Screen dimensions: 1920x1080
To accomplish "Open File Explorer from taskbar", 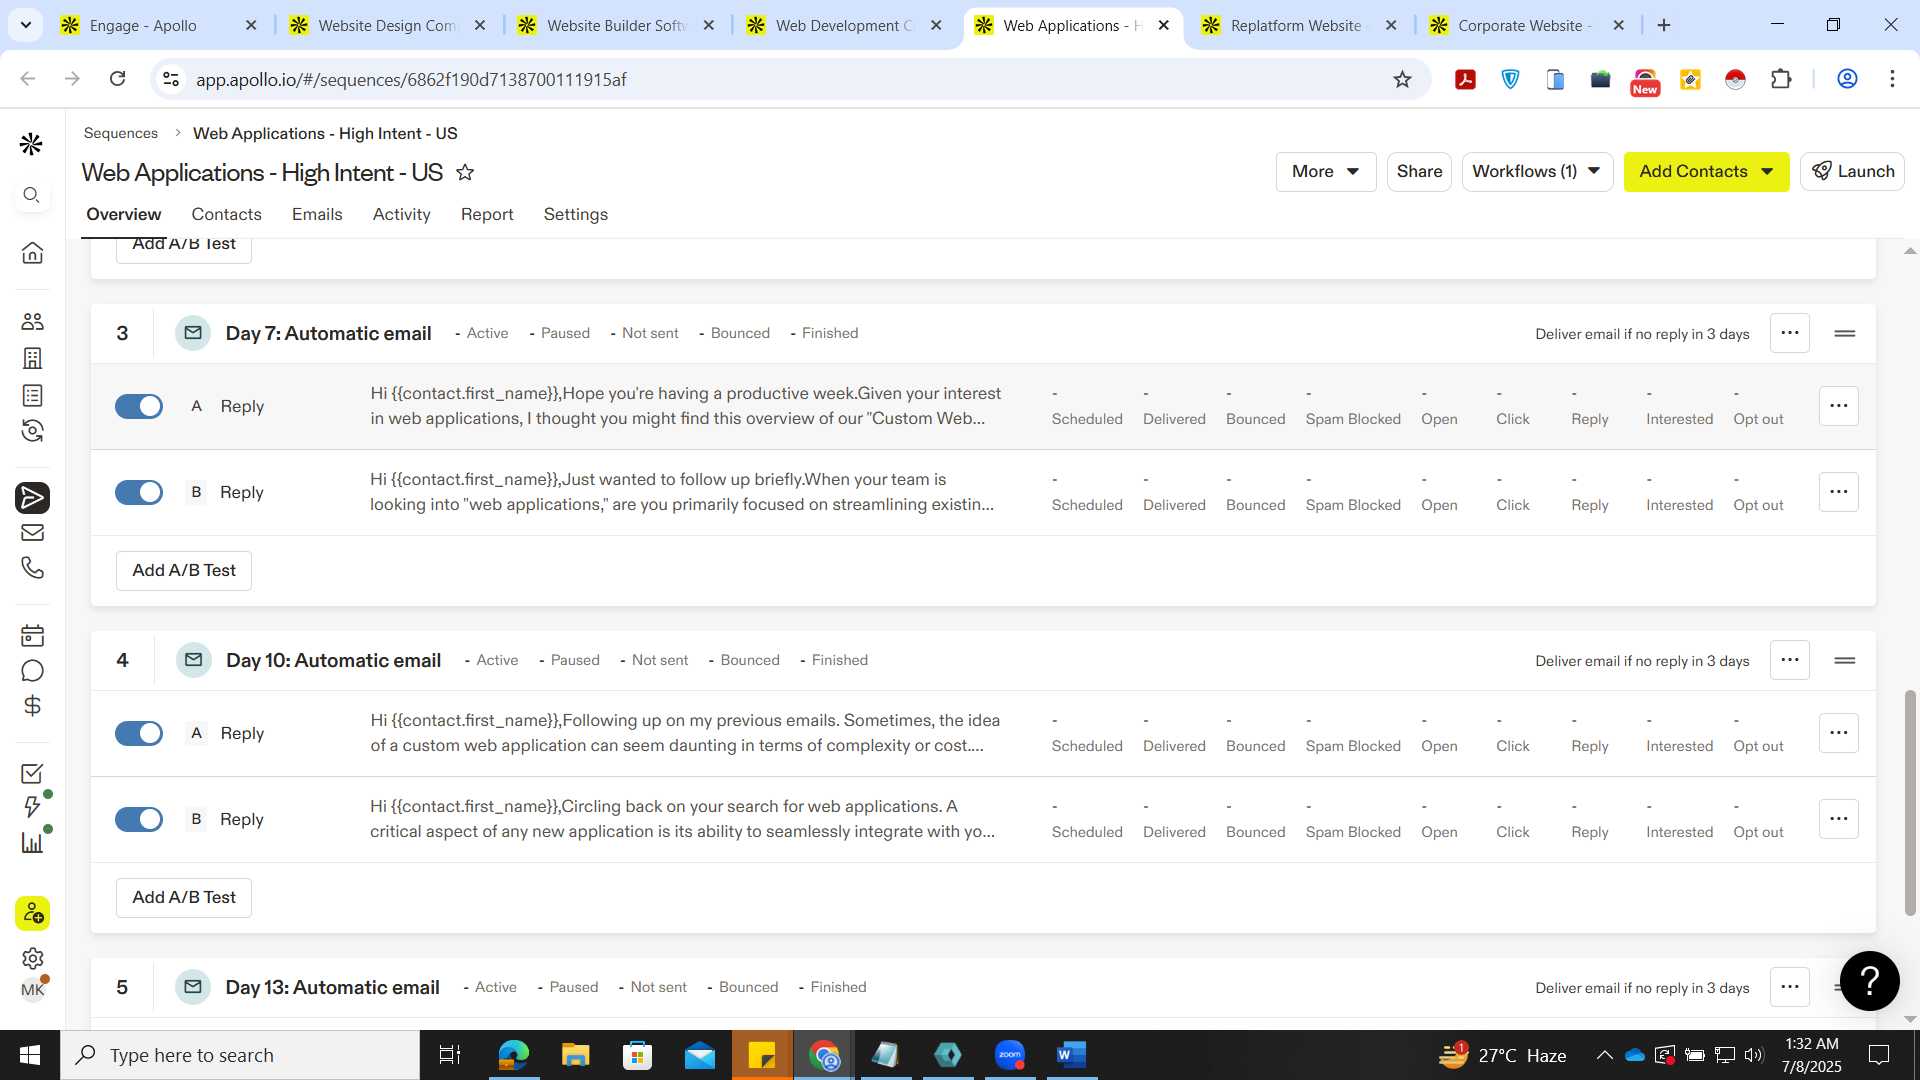I will (x=575, y=1055).
